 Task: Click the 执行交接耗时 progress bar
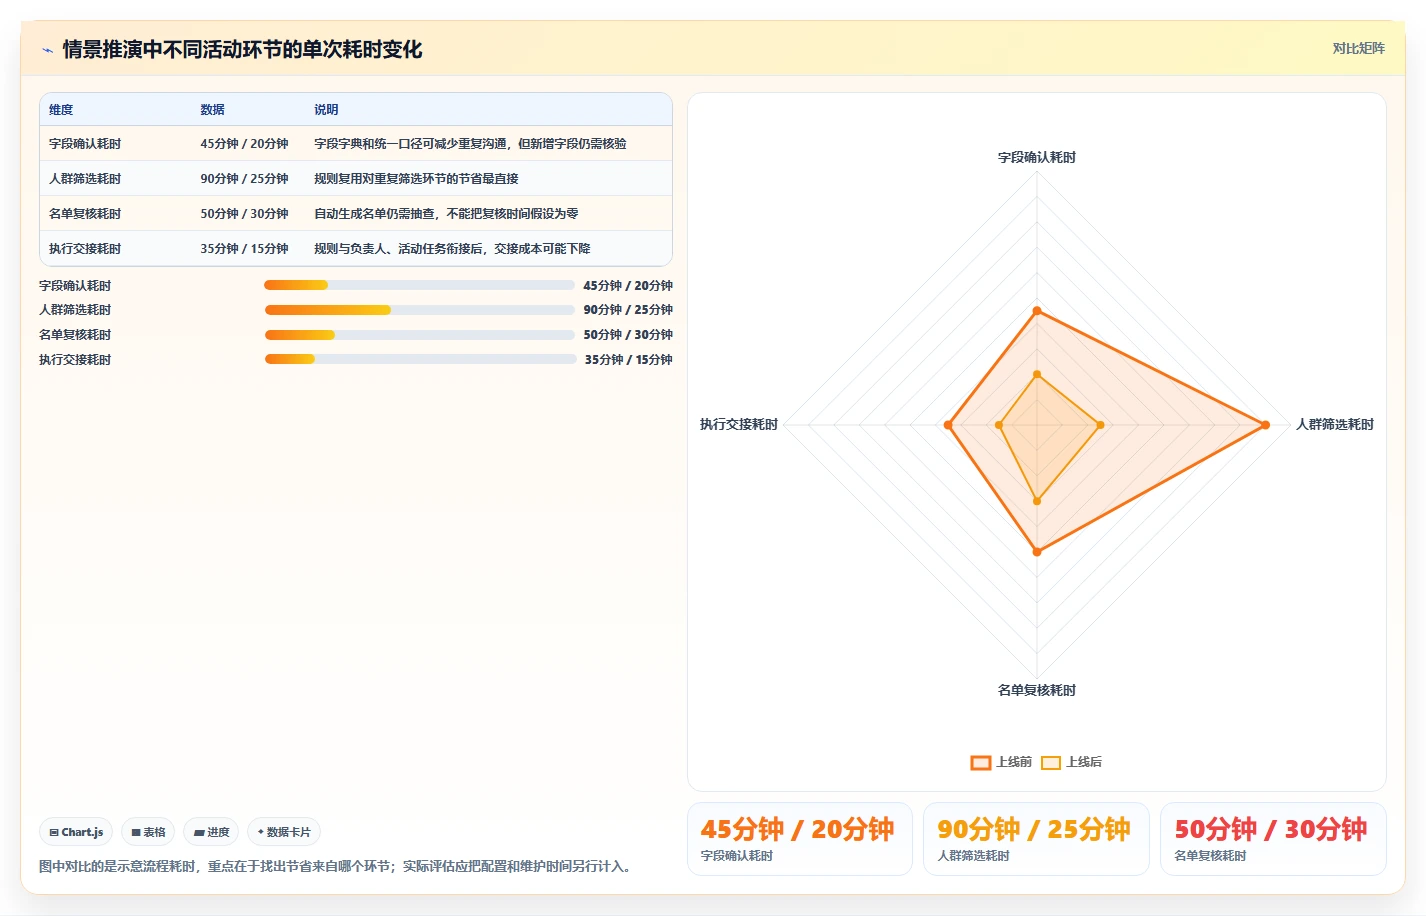coord(419,359)
